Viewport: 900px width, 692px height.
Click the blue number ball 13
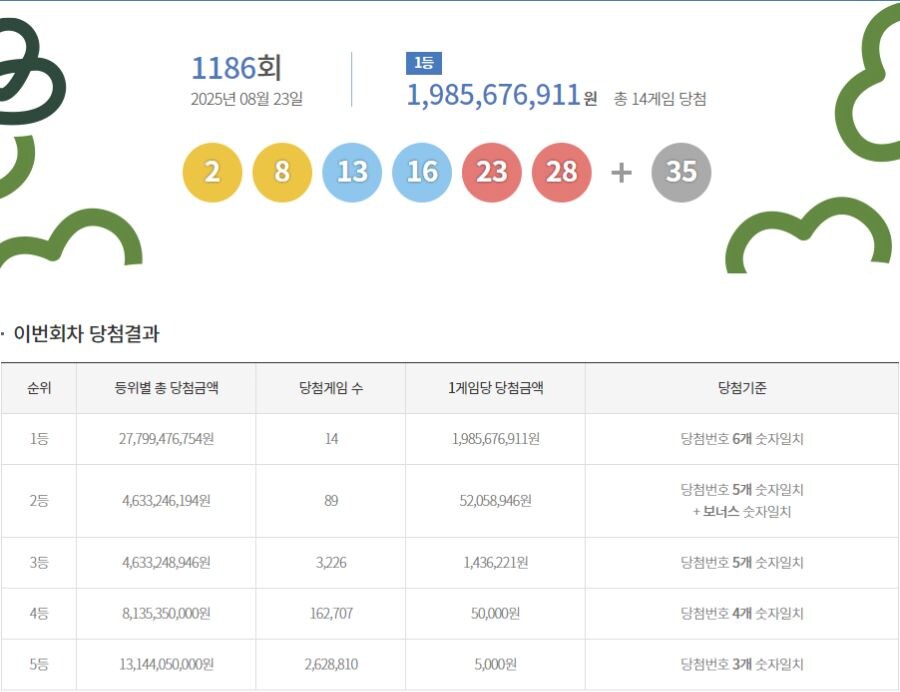[x=351, y=172]
